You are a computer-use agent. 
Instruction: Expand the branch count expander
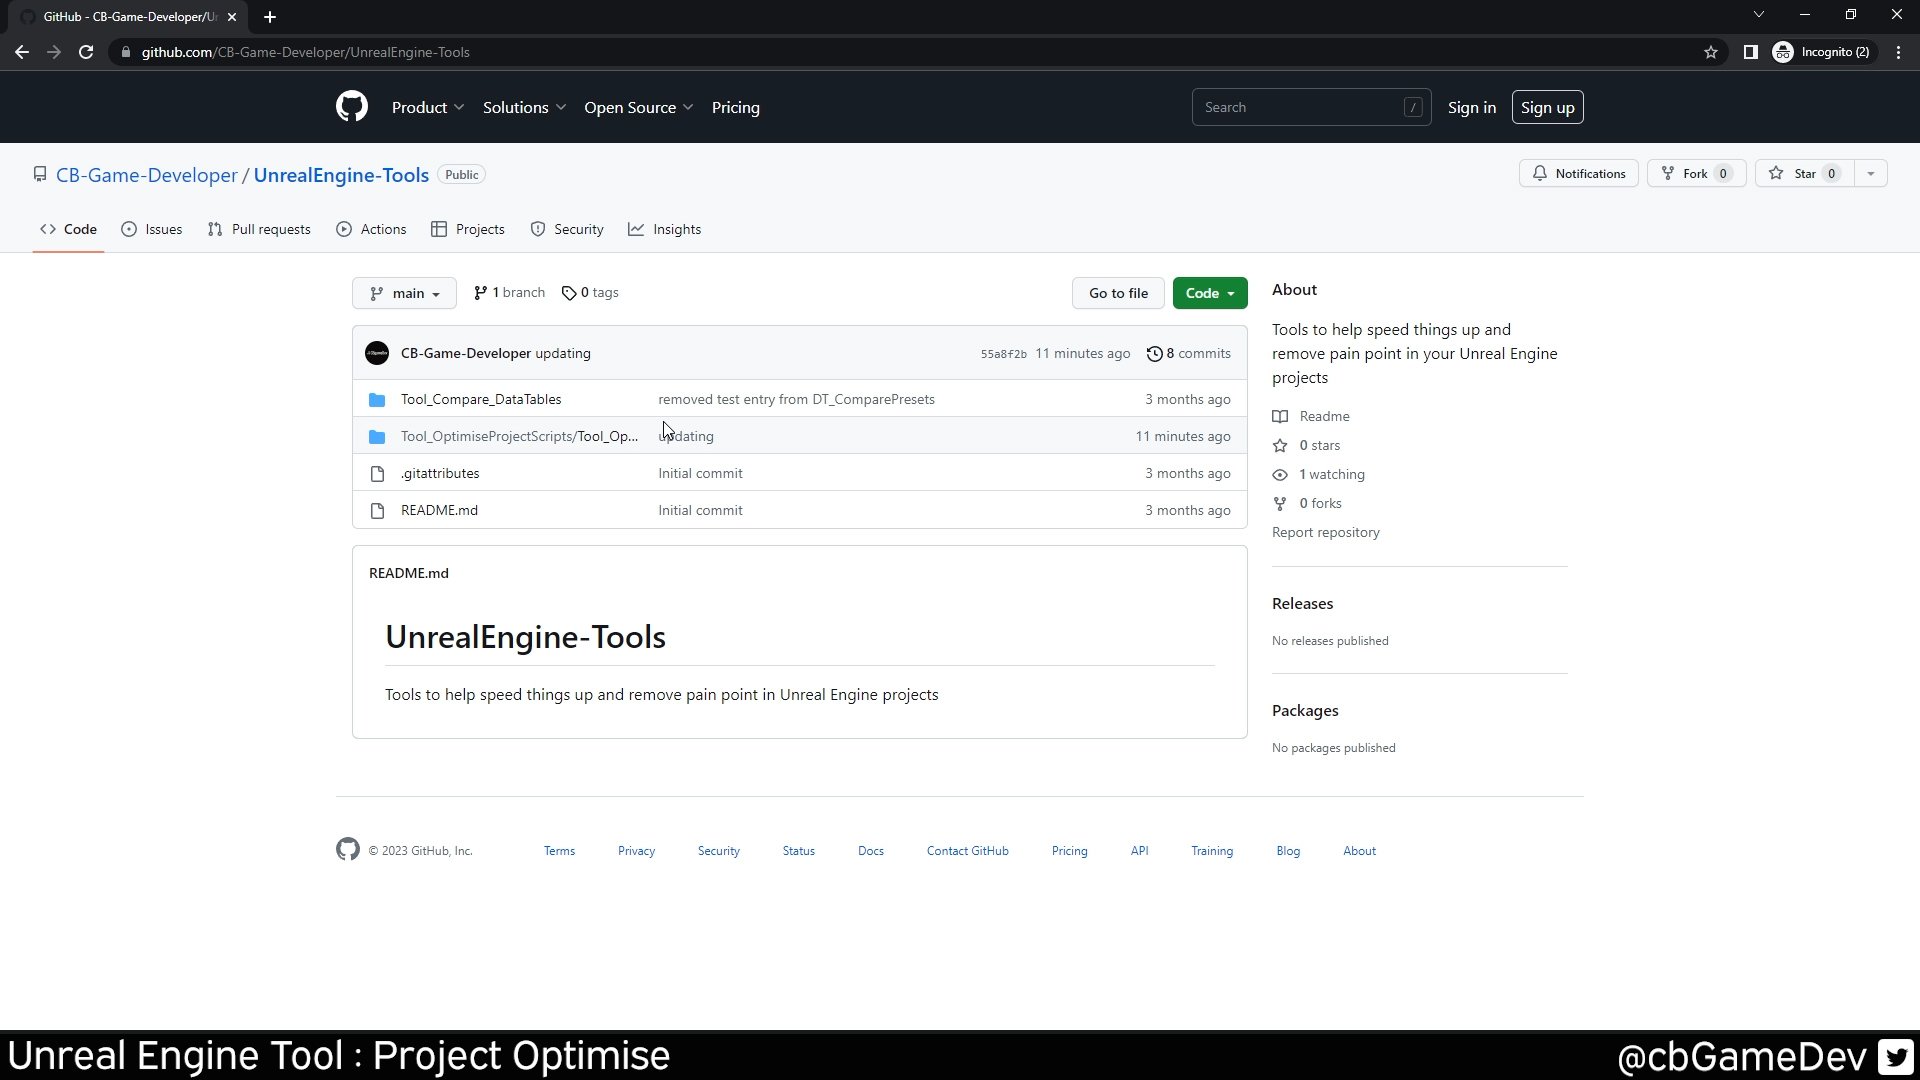click(x=509, y=291)
